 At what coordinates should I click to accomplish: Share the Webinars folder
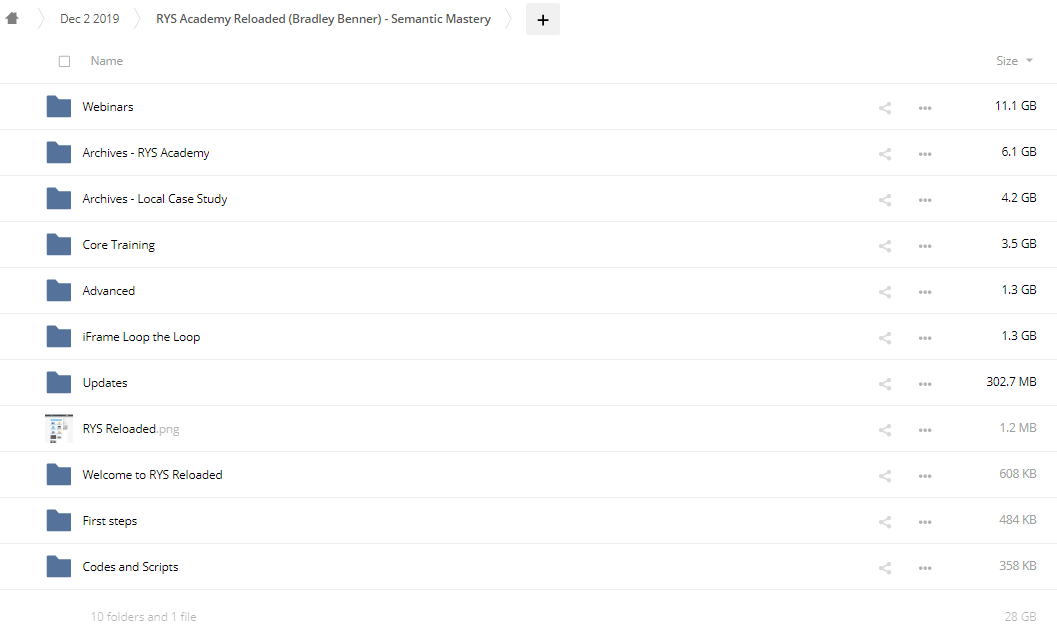(x=885, y=108)
